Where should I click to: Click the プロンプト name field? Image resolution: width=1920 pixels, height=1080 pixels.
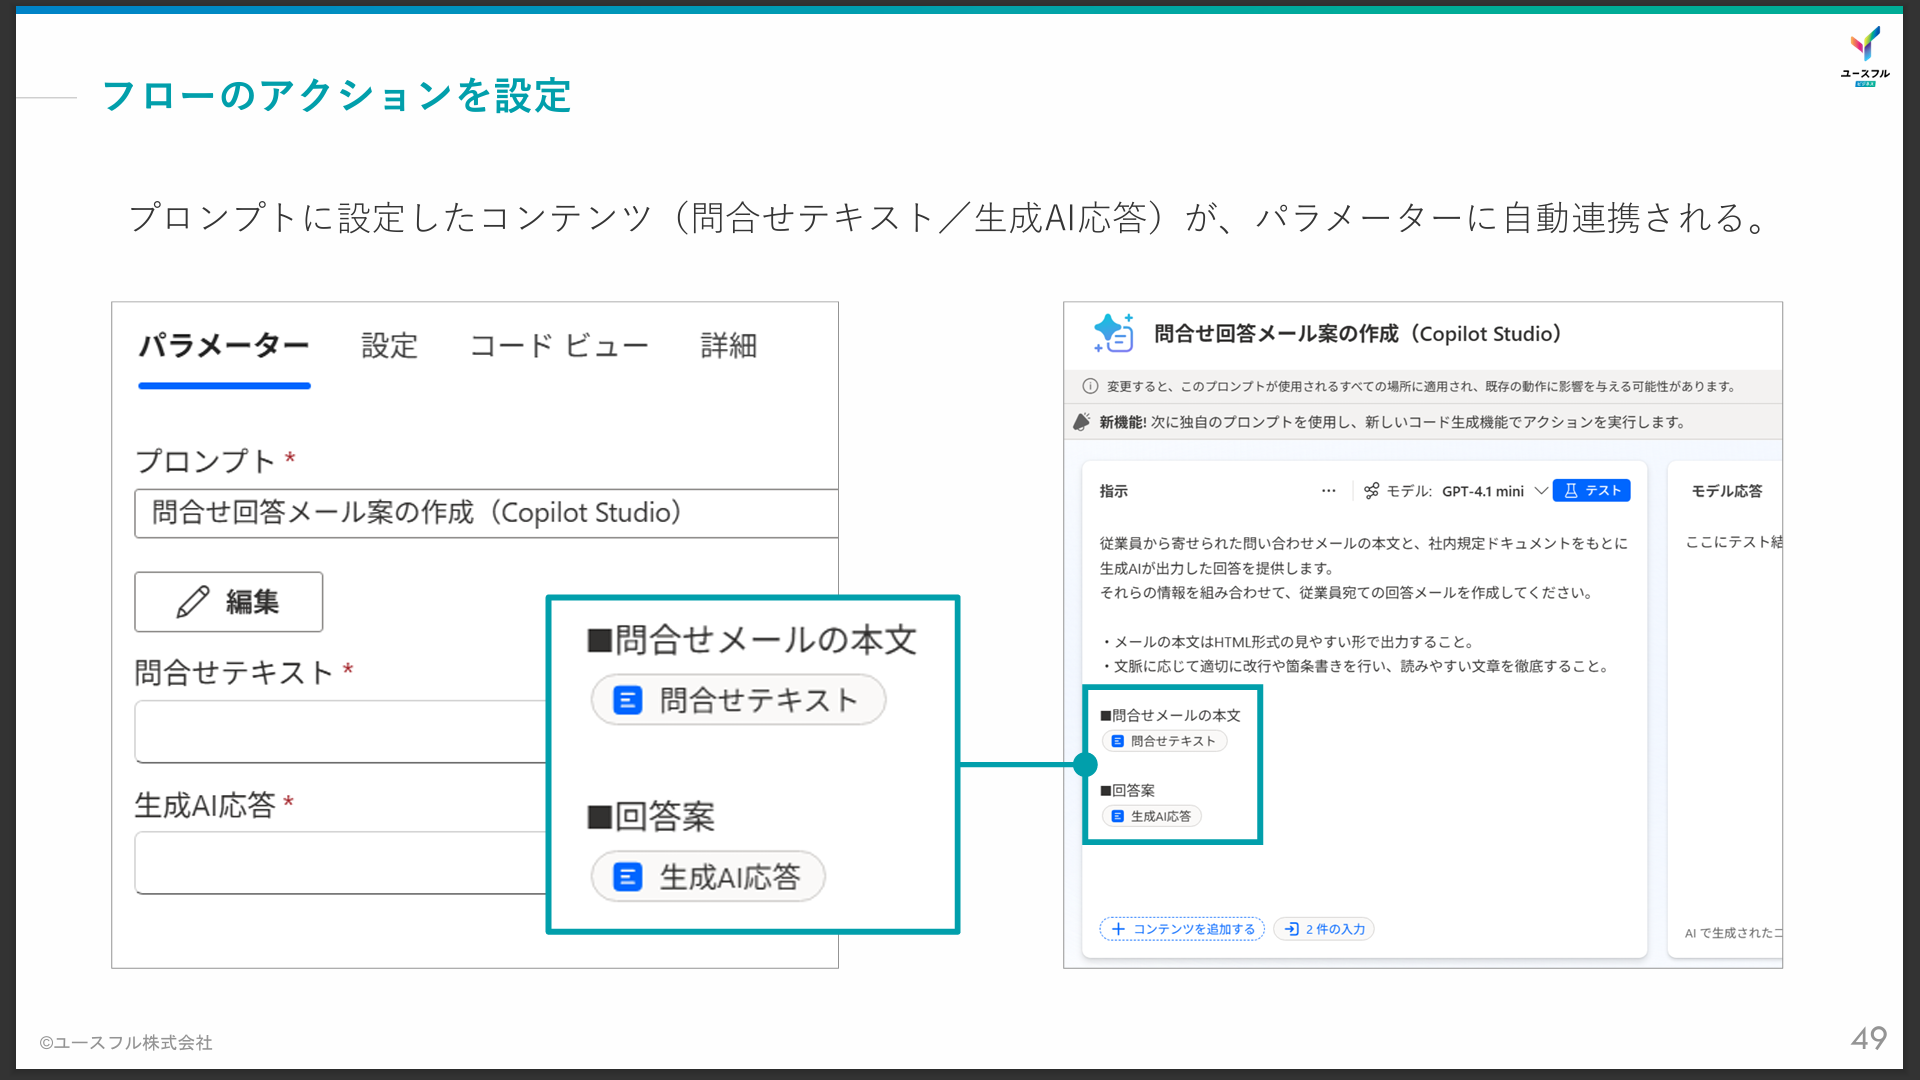[485, 513]
